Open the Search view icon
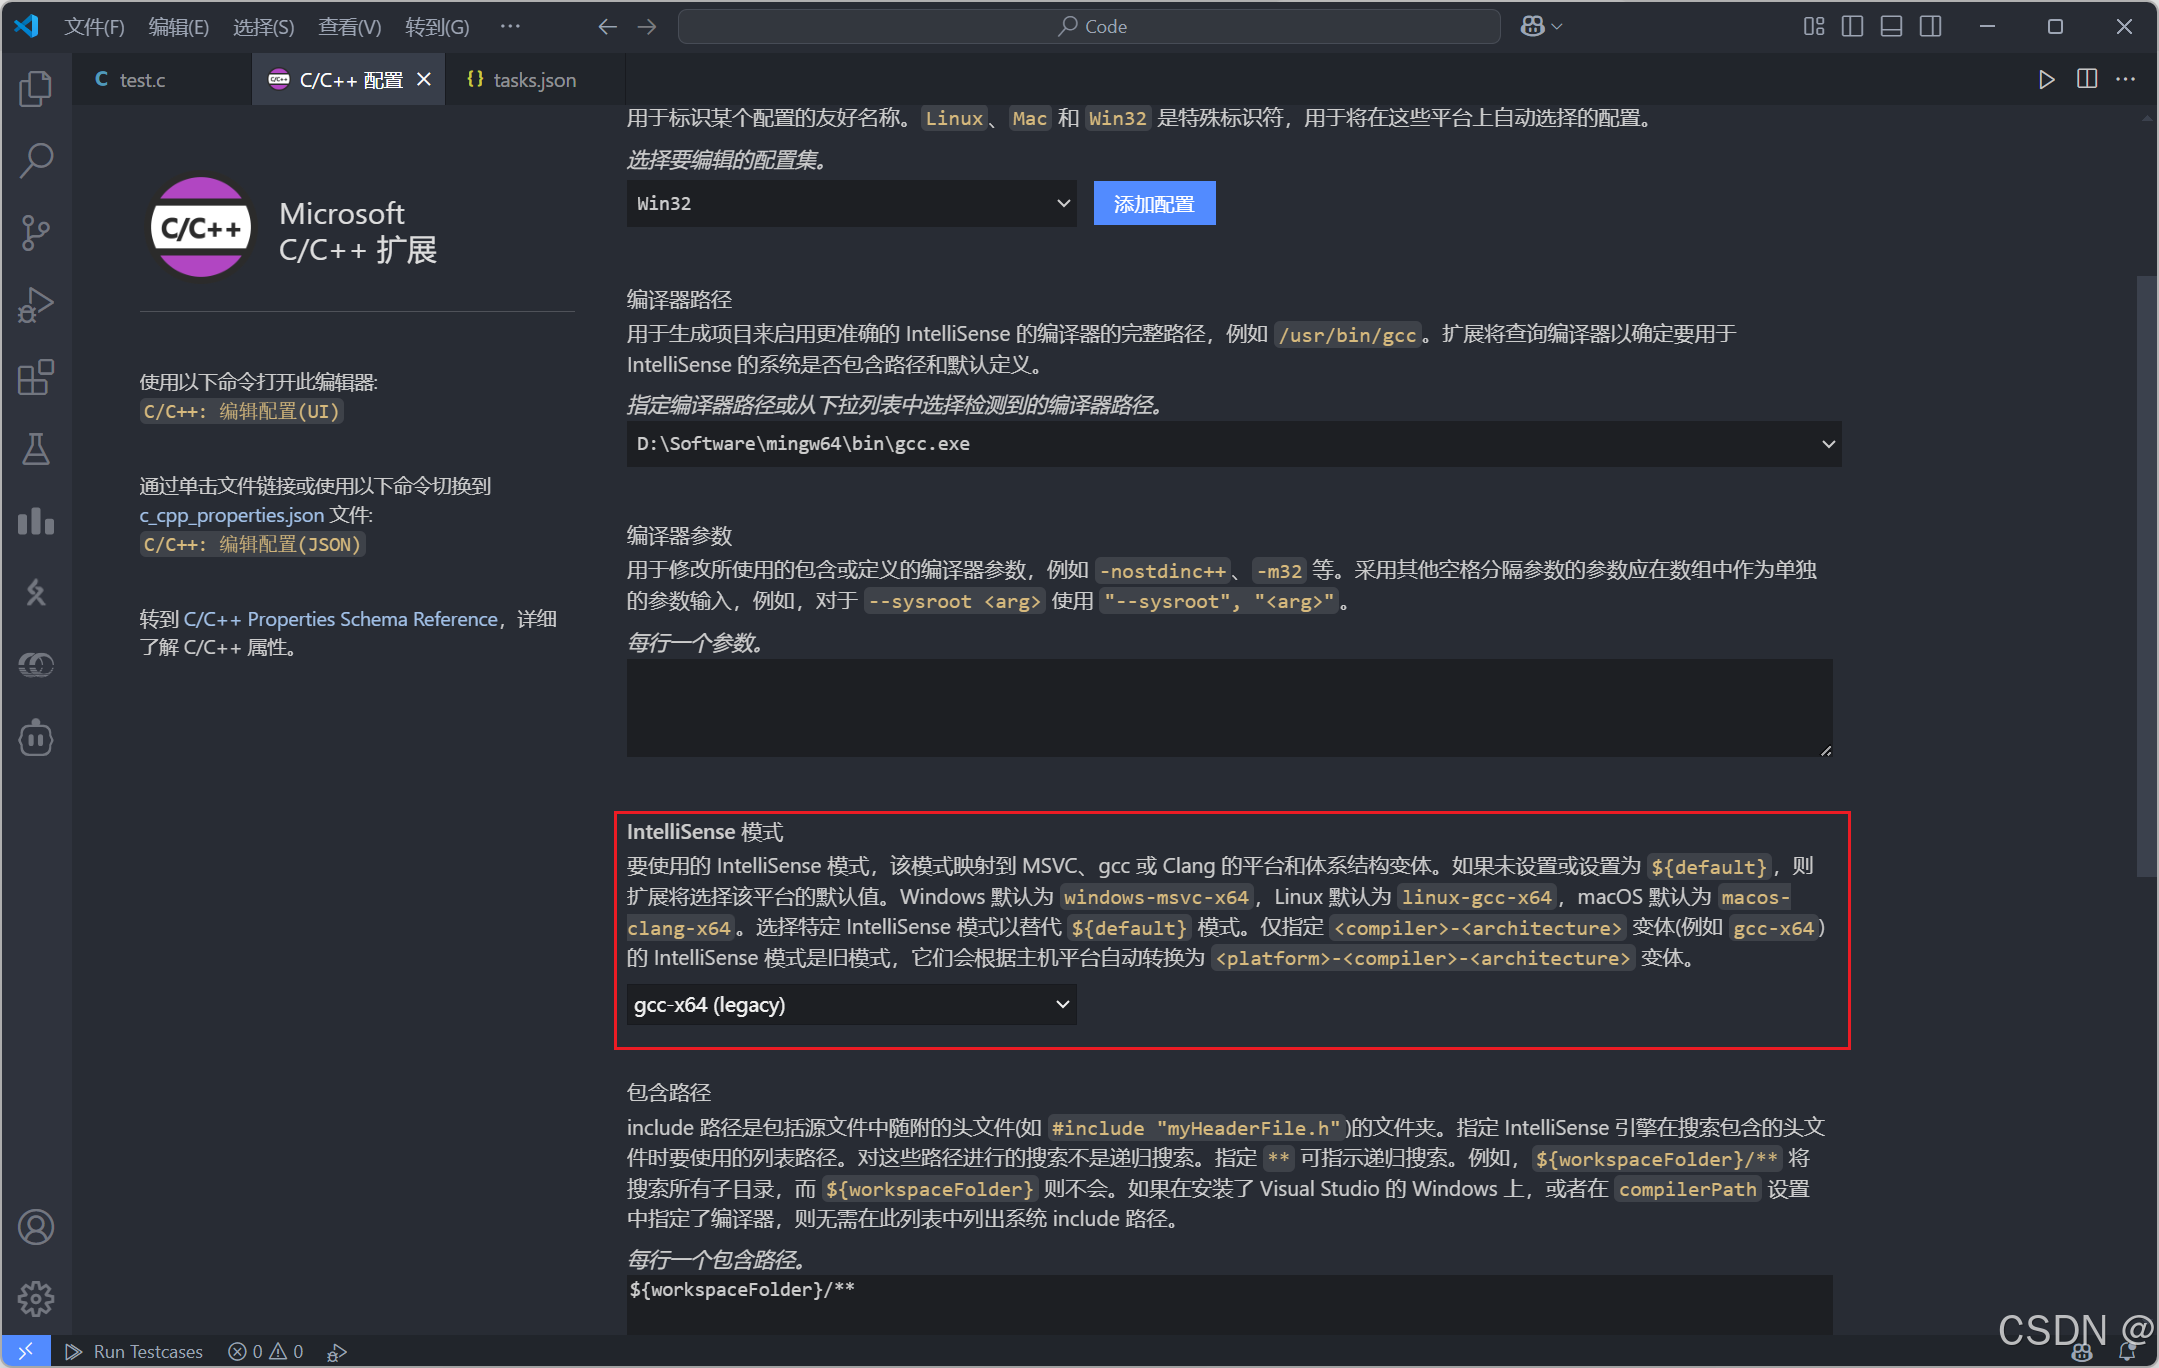The height and width of the screenshot is (1368, 2159). click(36, 160)
